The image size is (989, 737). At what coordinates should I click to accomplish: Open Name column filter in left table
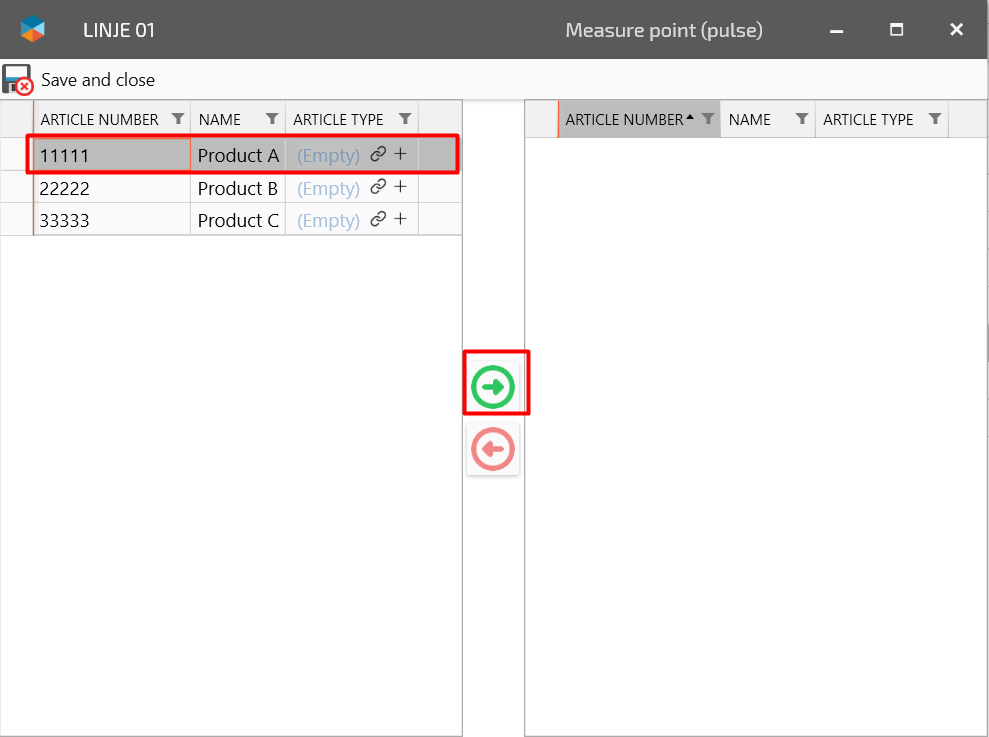click(x=272, y=119)
